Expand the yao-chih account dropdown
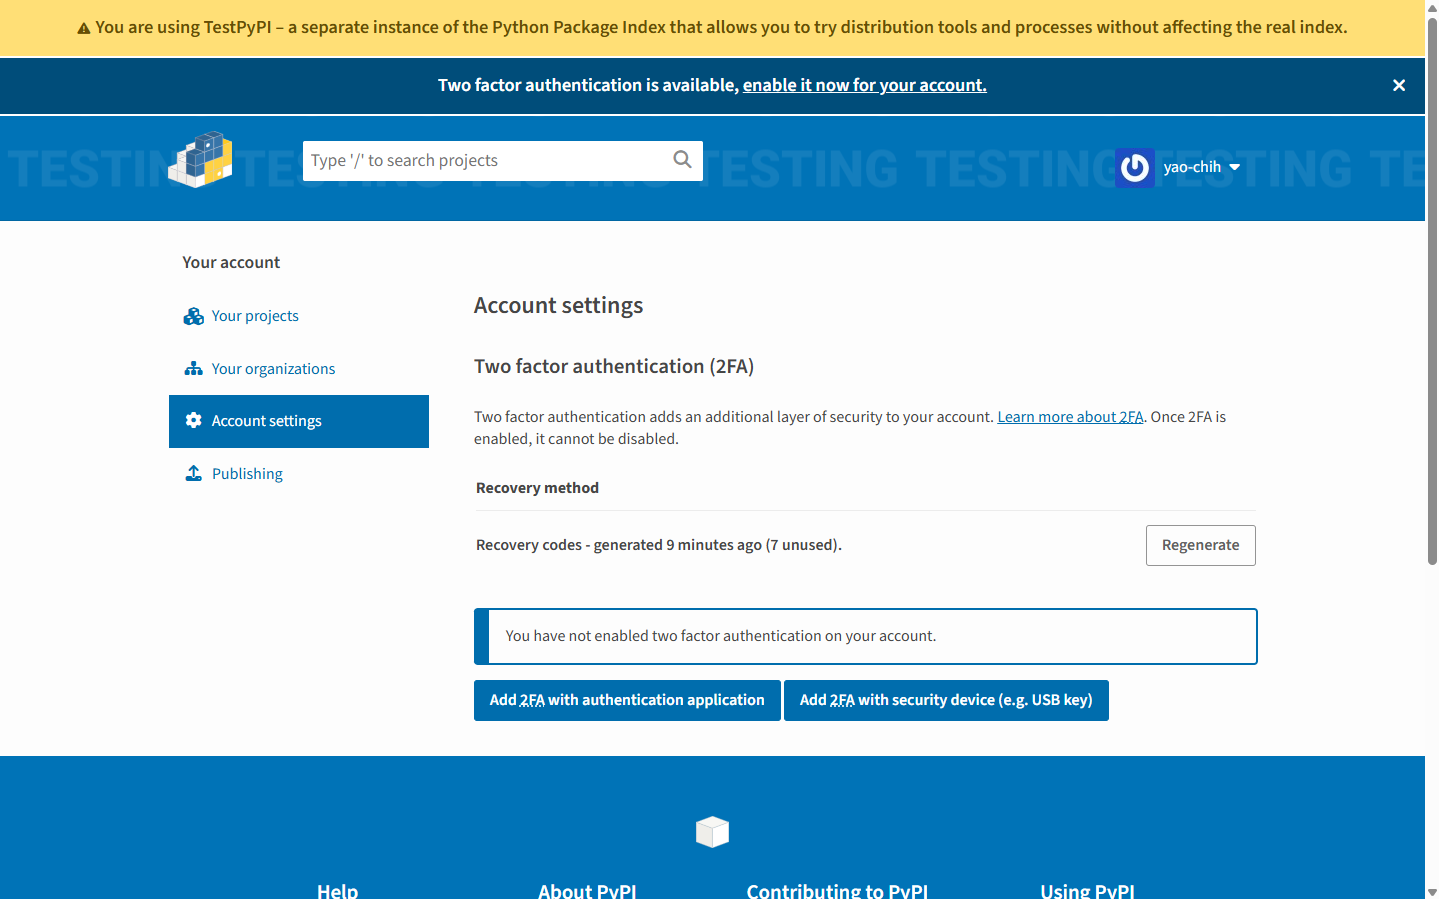Screen dimensions: 1439x899 point(1200,168)
